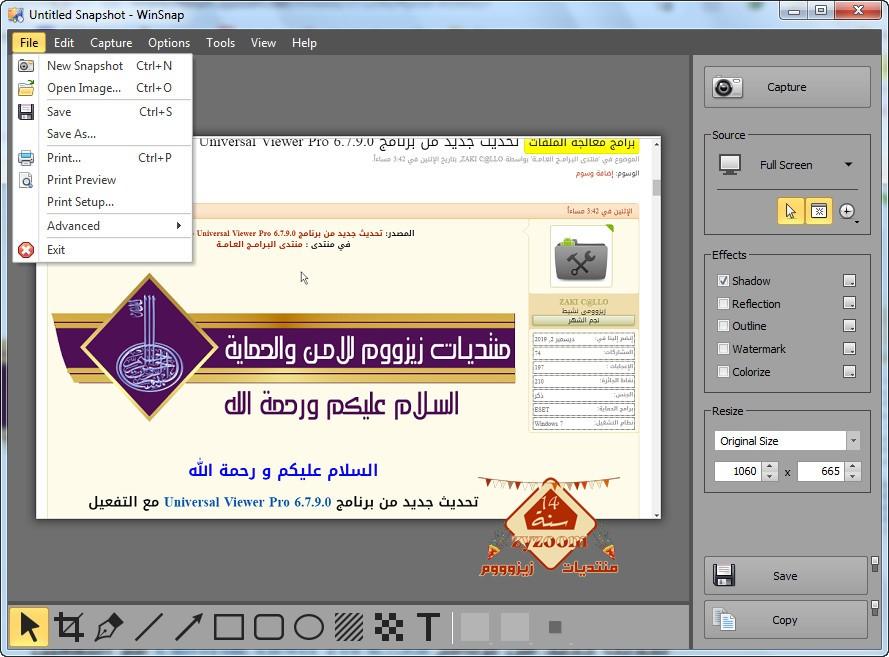Click the floppy disk icon beside Save
Viewport: 889px width, 657px height.
[x=724, y=575]
